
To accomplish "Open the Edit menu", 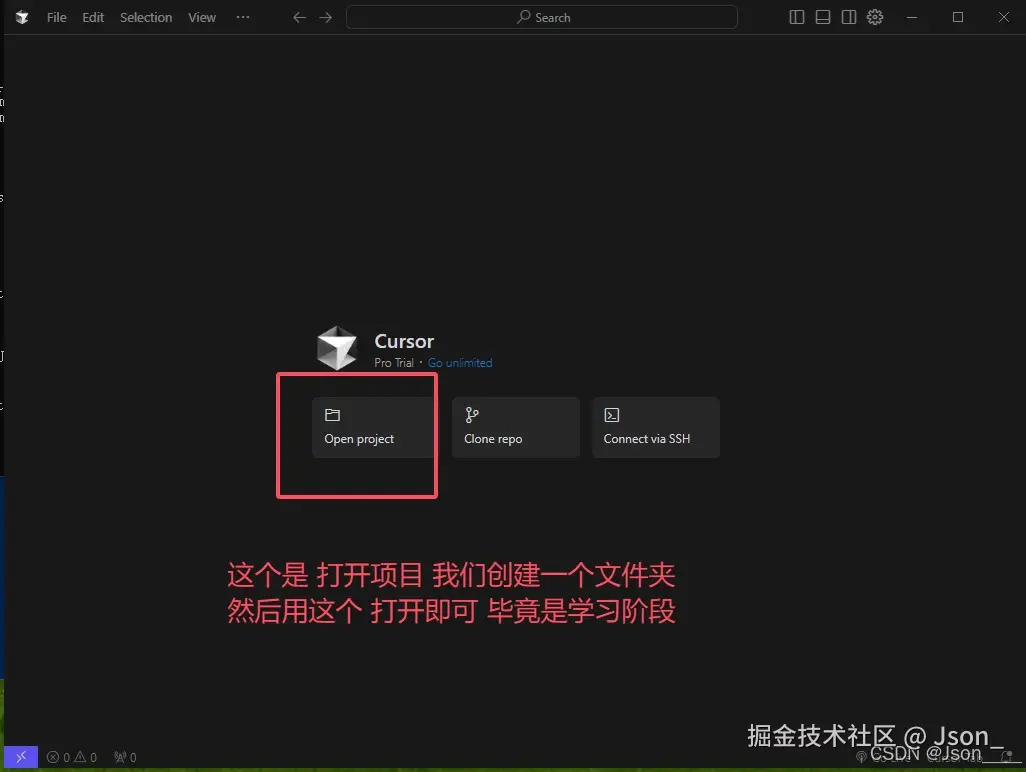I will [x=93, y=18].
